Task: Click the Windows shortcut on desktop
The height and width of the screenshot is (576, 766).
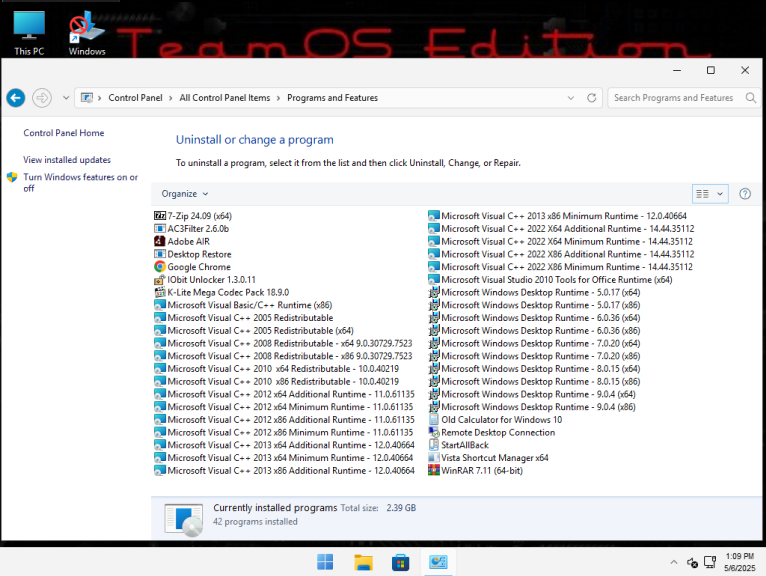Action: [x=87, y=33]
